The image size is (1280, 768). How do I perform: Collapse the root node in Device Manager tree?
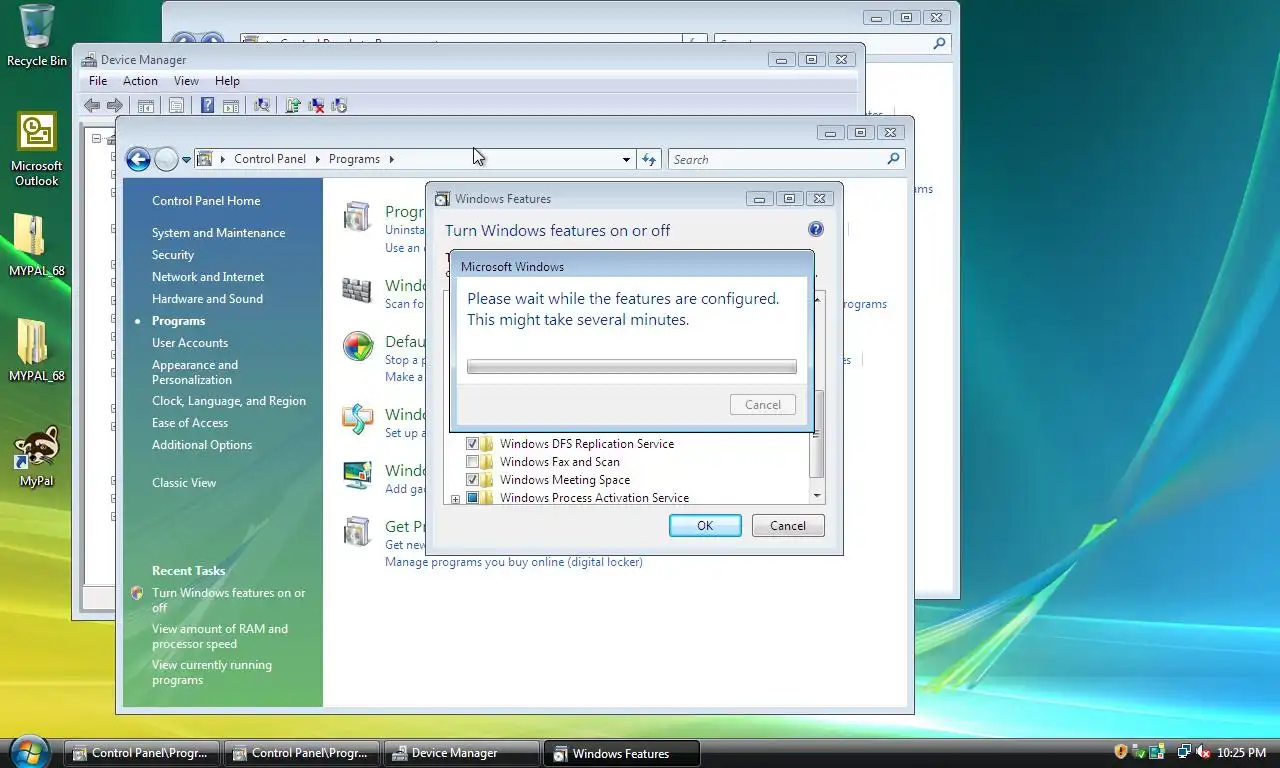(97, 139)
